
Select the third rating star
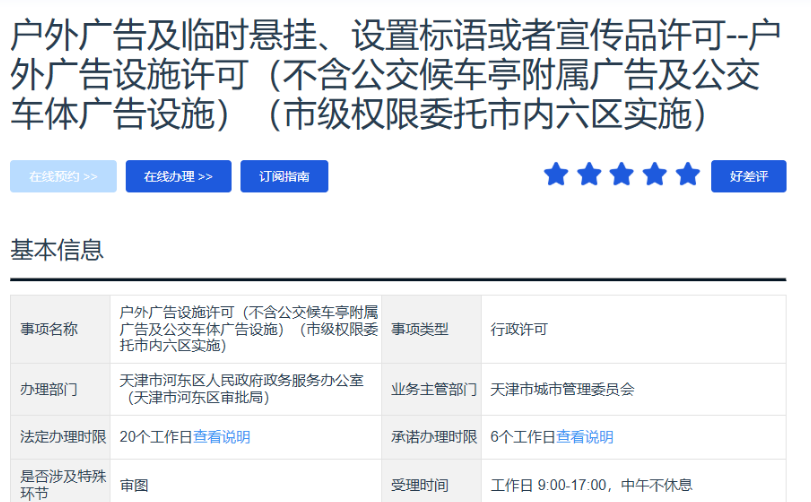click(622, 175)
